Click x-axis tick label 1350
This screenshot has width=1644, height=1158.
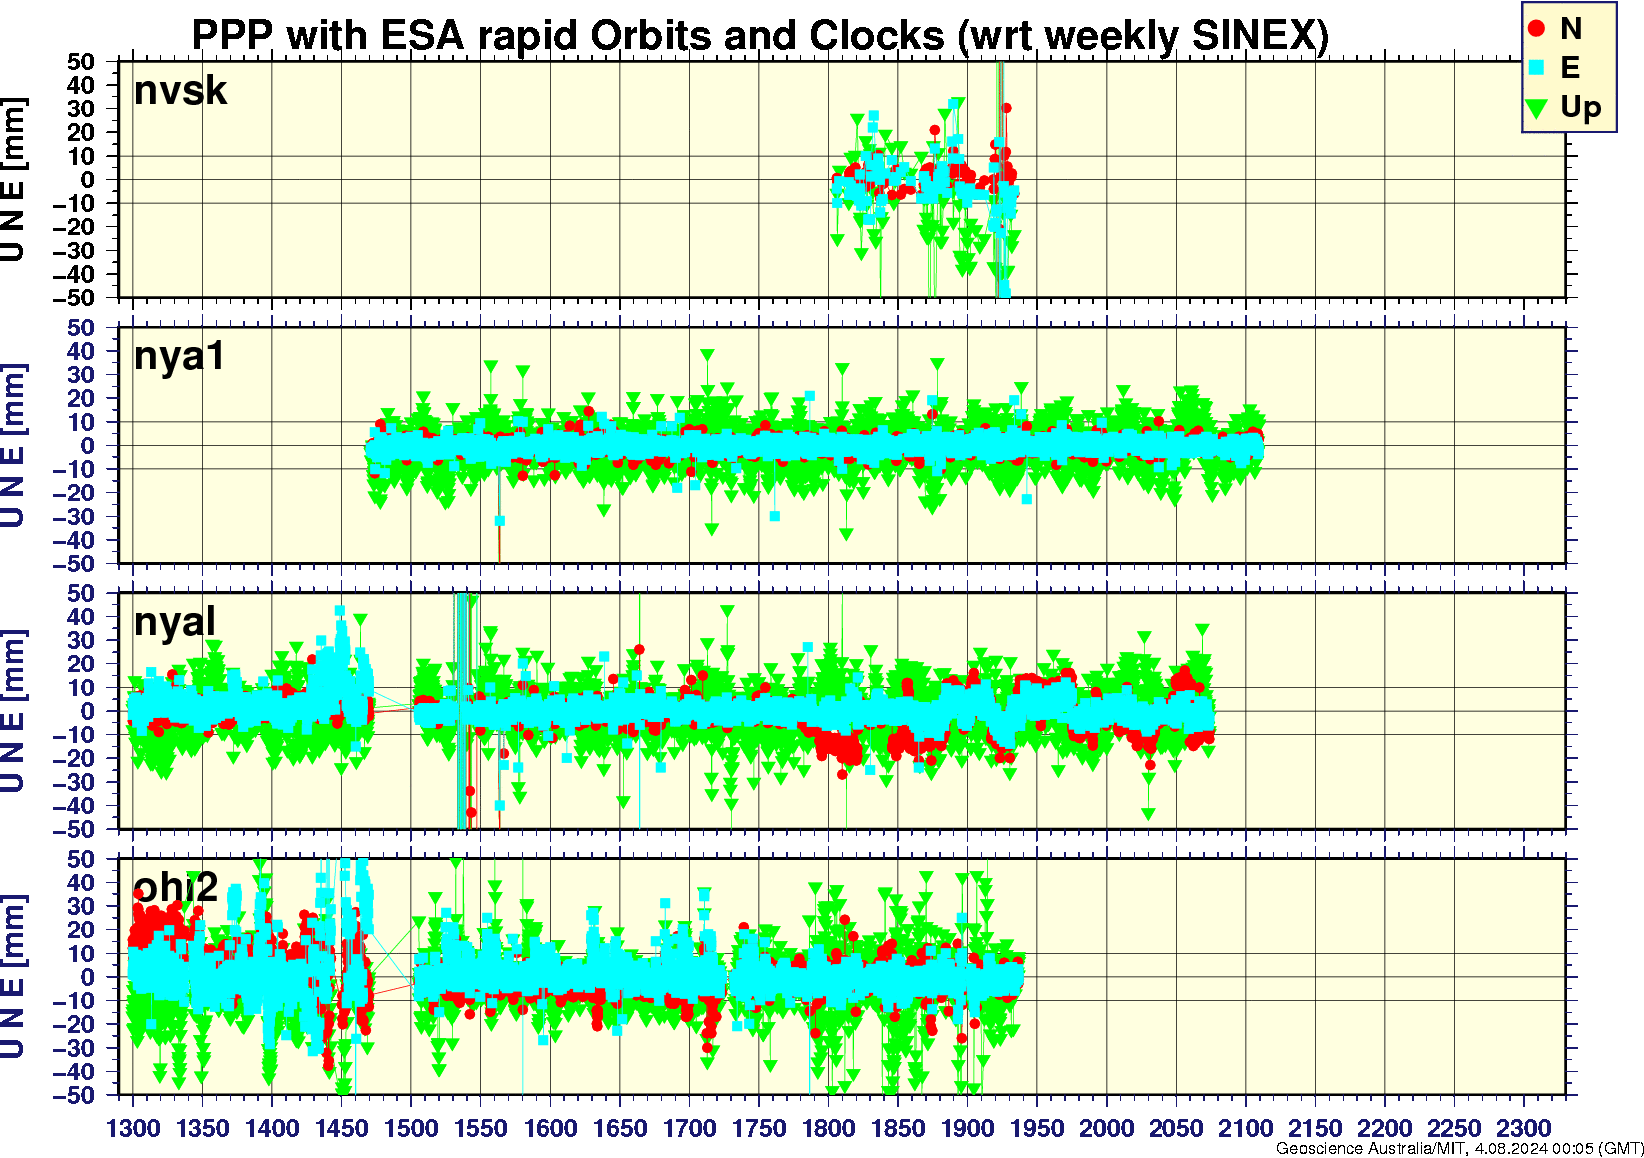pyautogui.click(x=203, y=1128)
